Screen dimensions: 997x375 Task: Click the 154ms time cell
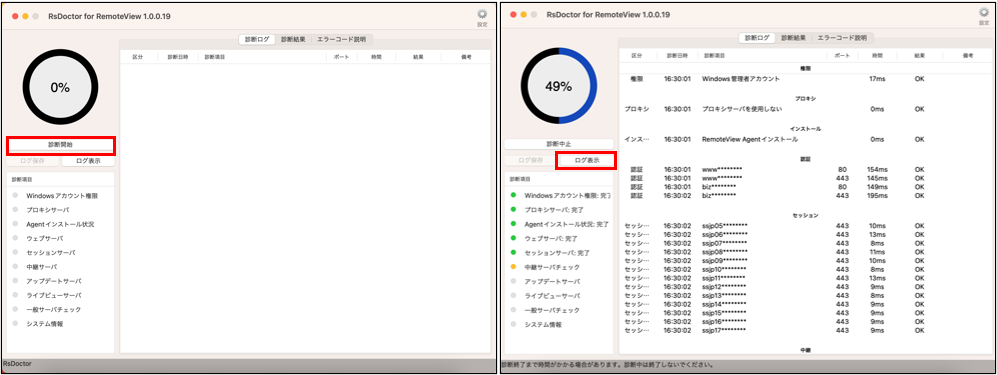click(876, 170)
